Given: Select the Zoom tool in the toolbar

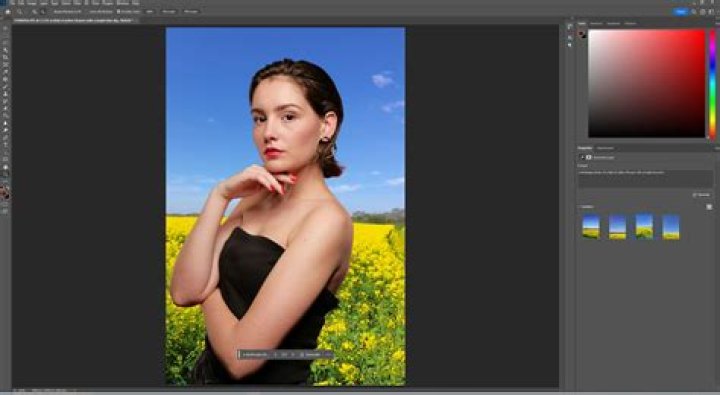Looking at the screenshot, I should point(6,175).
